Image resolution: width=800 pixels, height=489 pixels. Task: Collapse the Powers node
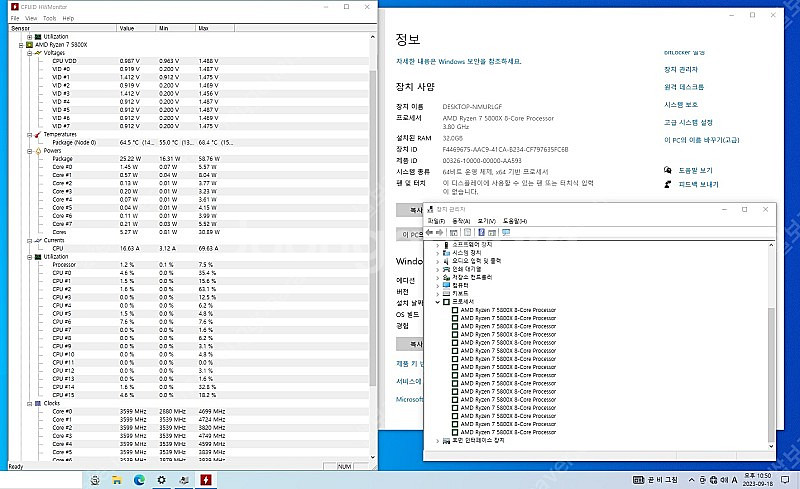tap(30, 151)
